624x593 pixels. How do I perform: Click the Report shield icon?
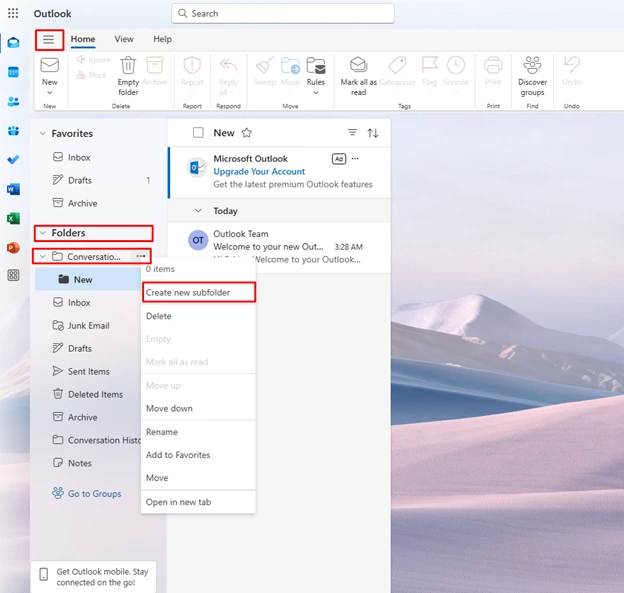[192, 65]
